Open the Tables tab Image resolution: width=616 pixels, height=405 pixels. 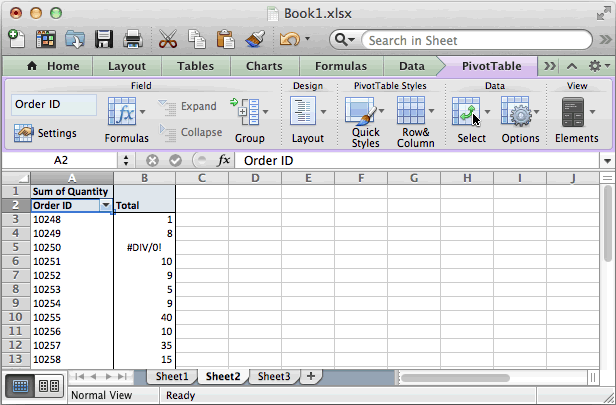click(x=195, y=66)
